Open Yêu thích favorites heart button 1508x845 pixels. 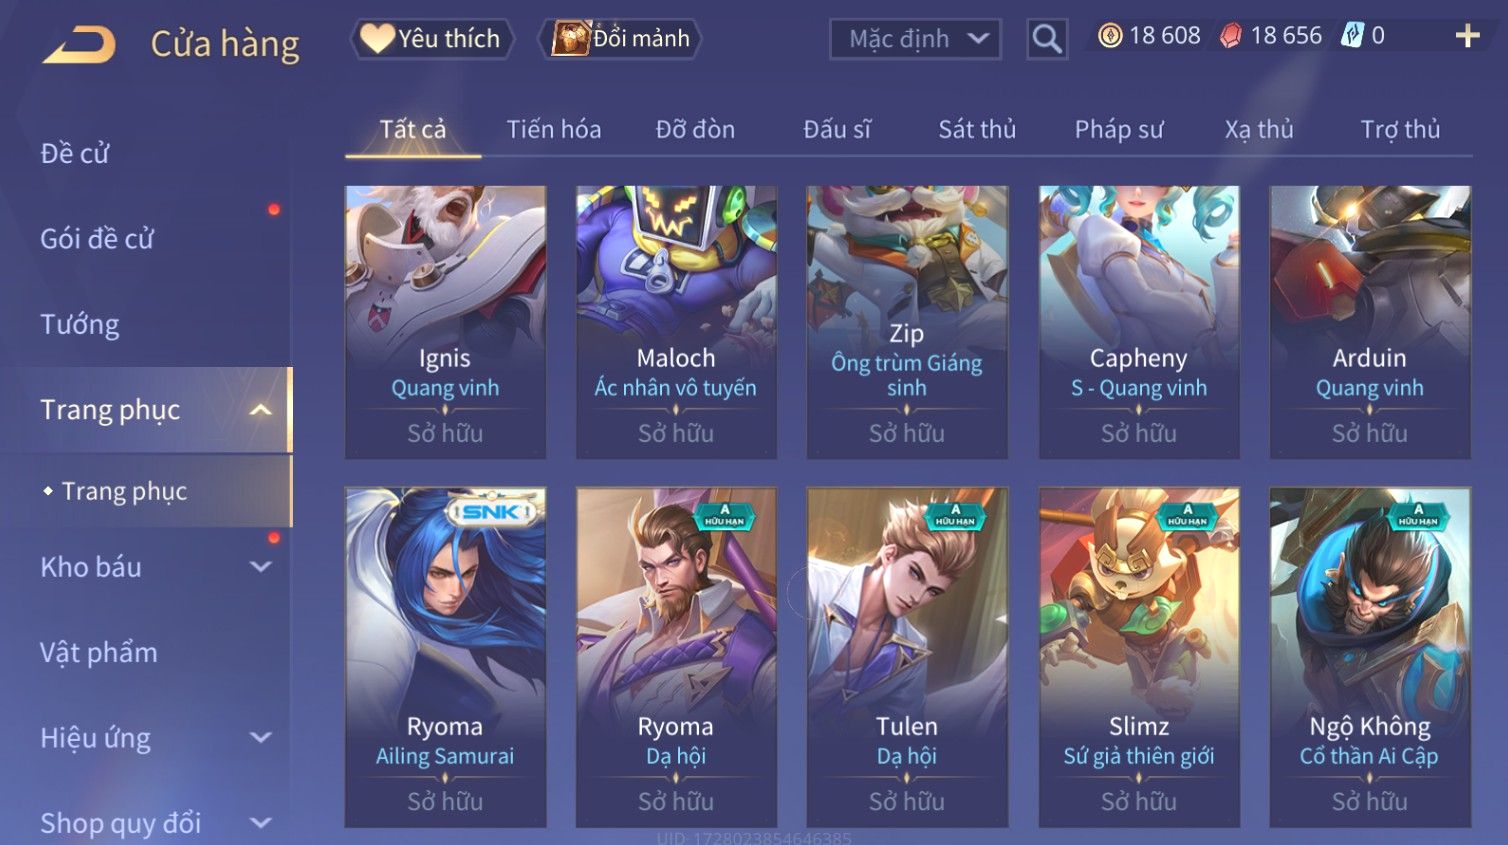pyautogui.click(x=432, y=39)
